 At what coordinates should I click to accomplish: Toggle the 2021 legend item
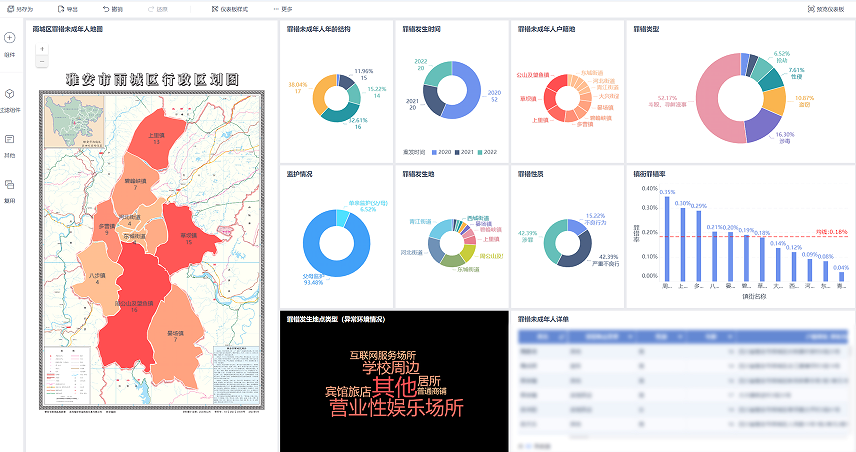coord(464,152)
